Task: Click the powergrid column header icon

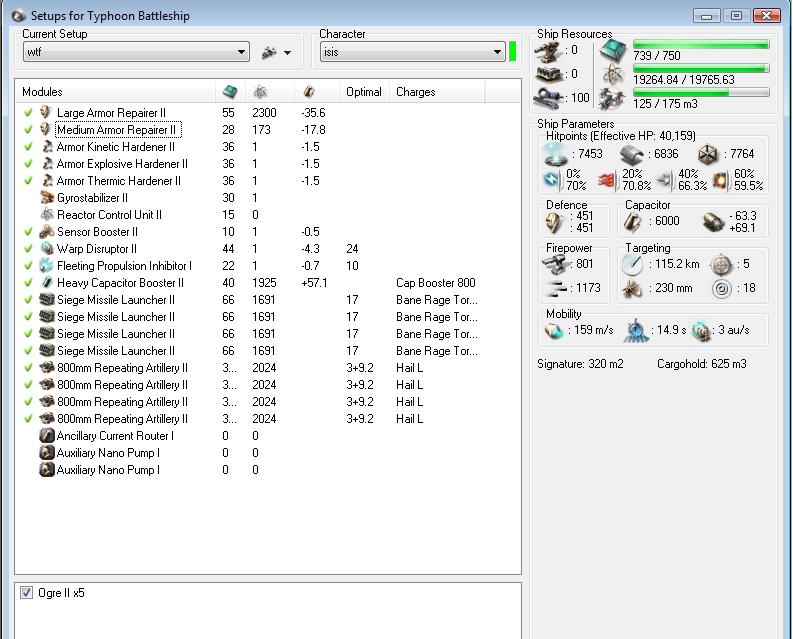Action: [x=260, y=92]
